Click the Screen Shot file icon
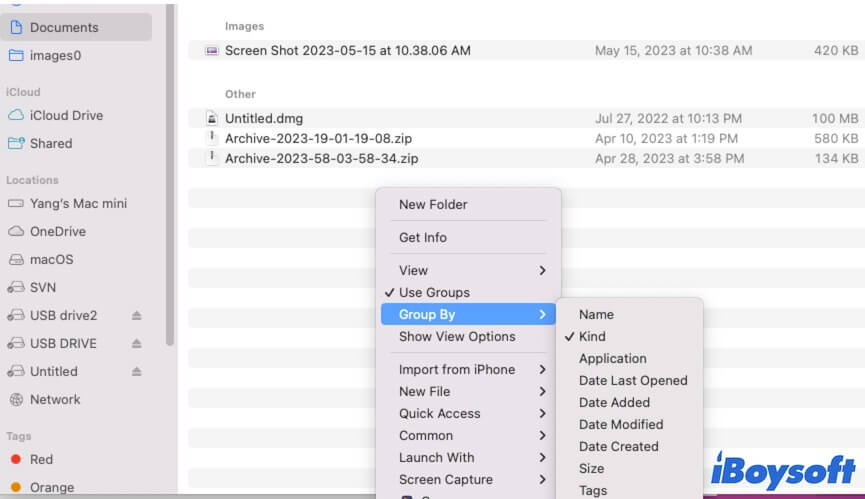Image resolution: width=865 pixels, height=499 pixels. (211, 51)
